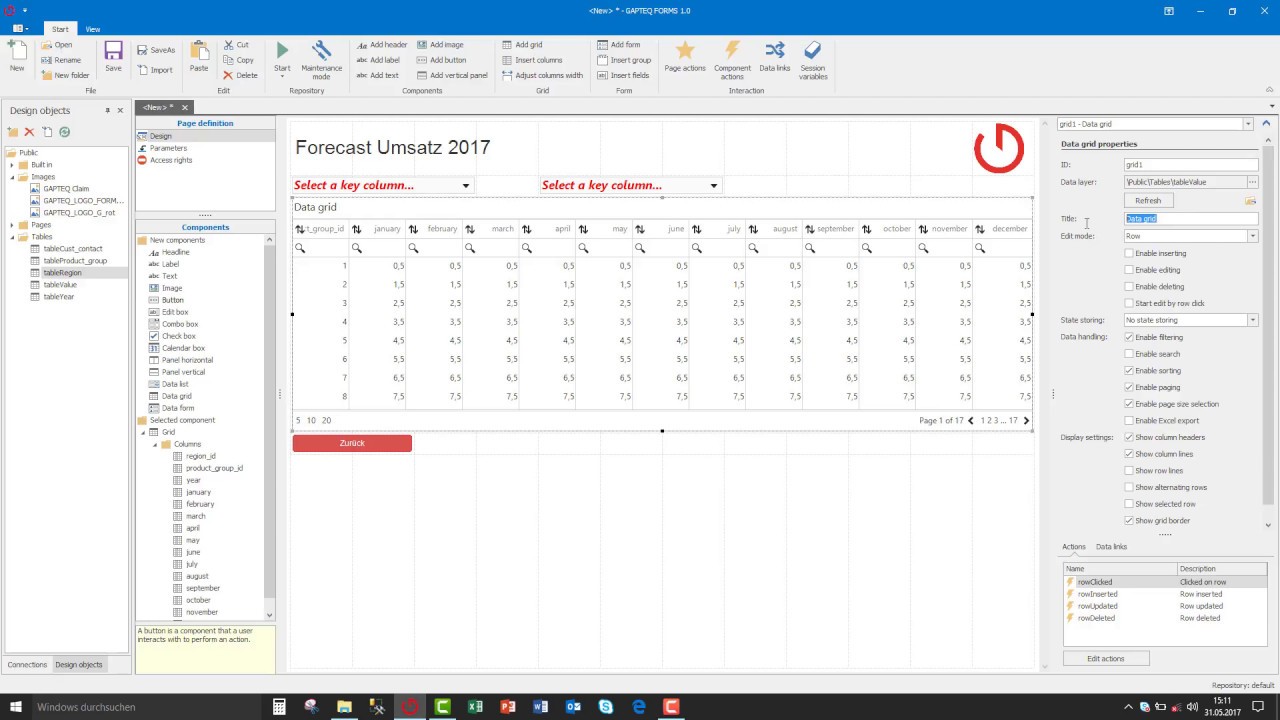Click the red Zurück button
Screen dimensions: 1280x720
click(352, 443)
